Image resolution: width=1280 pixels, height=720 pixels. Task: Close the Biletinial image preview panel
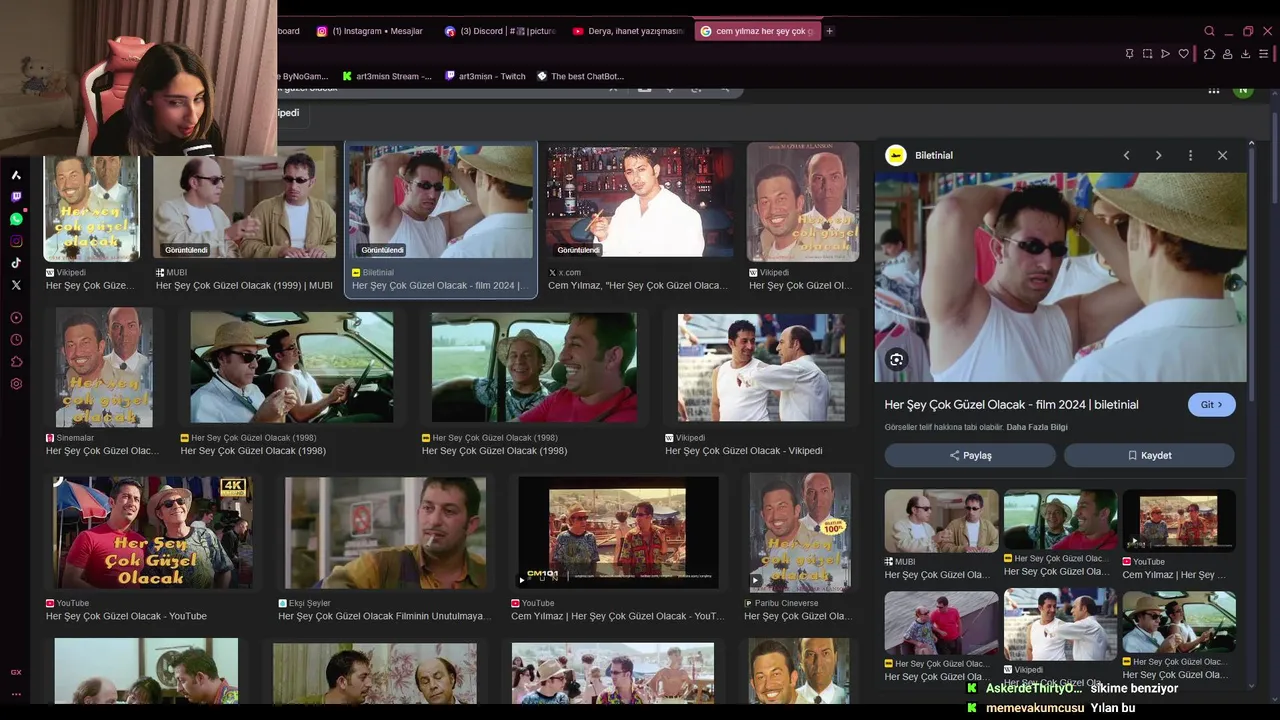tap(1222, 155)
